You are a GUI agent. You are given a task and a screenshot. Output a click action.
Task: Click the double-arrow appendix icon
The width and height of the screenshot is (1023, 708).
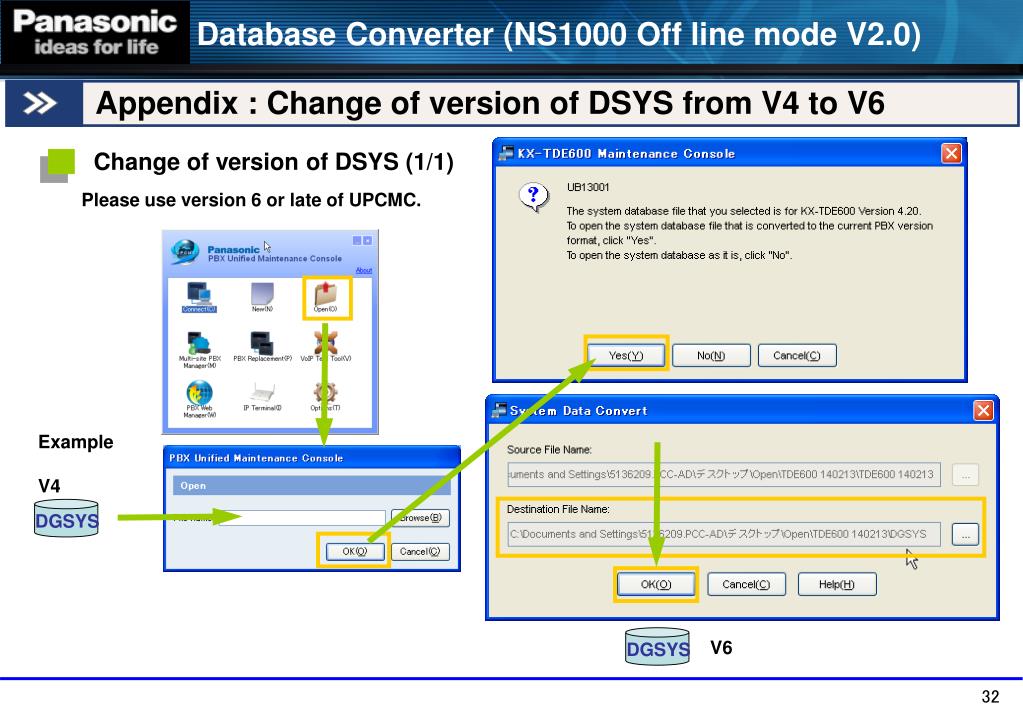[x=40, y=103]
